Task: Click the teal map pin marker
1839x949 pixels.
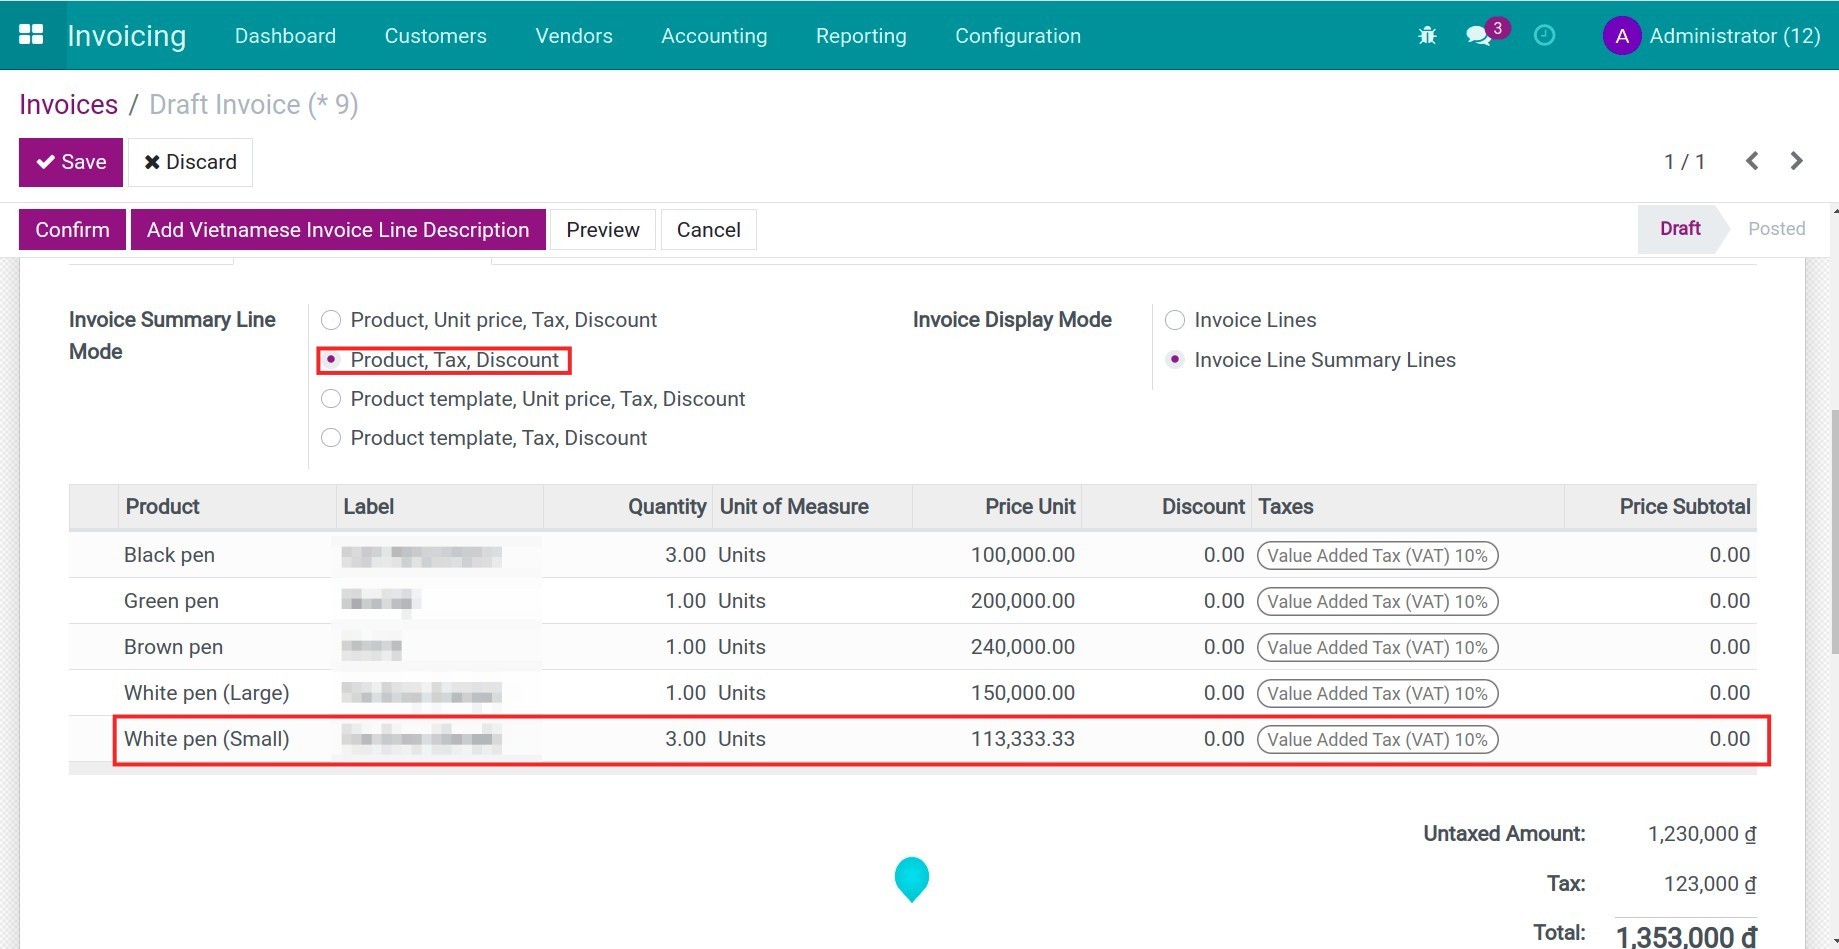Action: [911, 879]
